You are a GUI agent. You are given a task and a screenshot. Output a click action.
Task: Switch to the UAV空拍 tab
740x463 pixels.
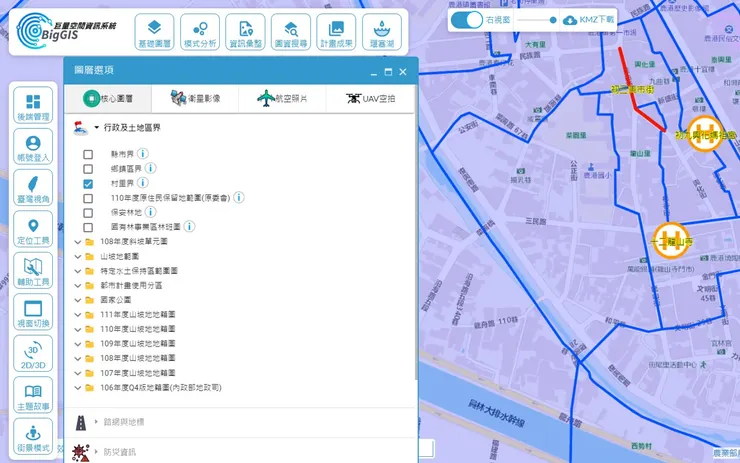[x=370, y=99]
